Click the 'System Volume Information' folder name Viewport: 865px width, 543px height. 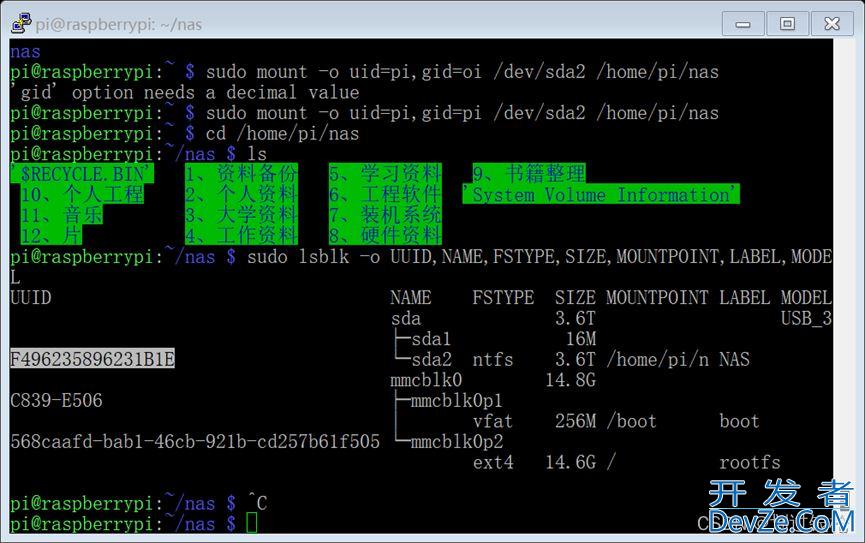point(601,194)
